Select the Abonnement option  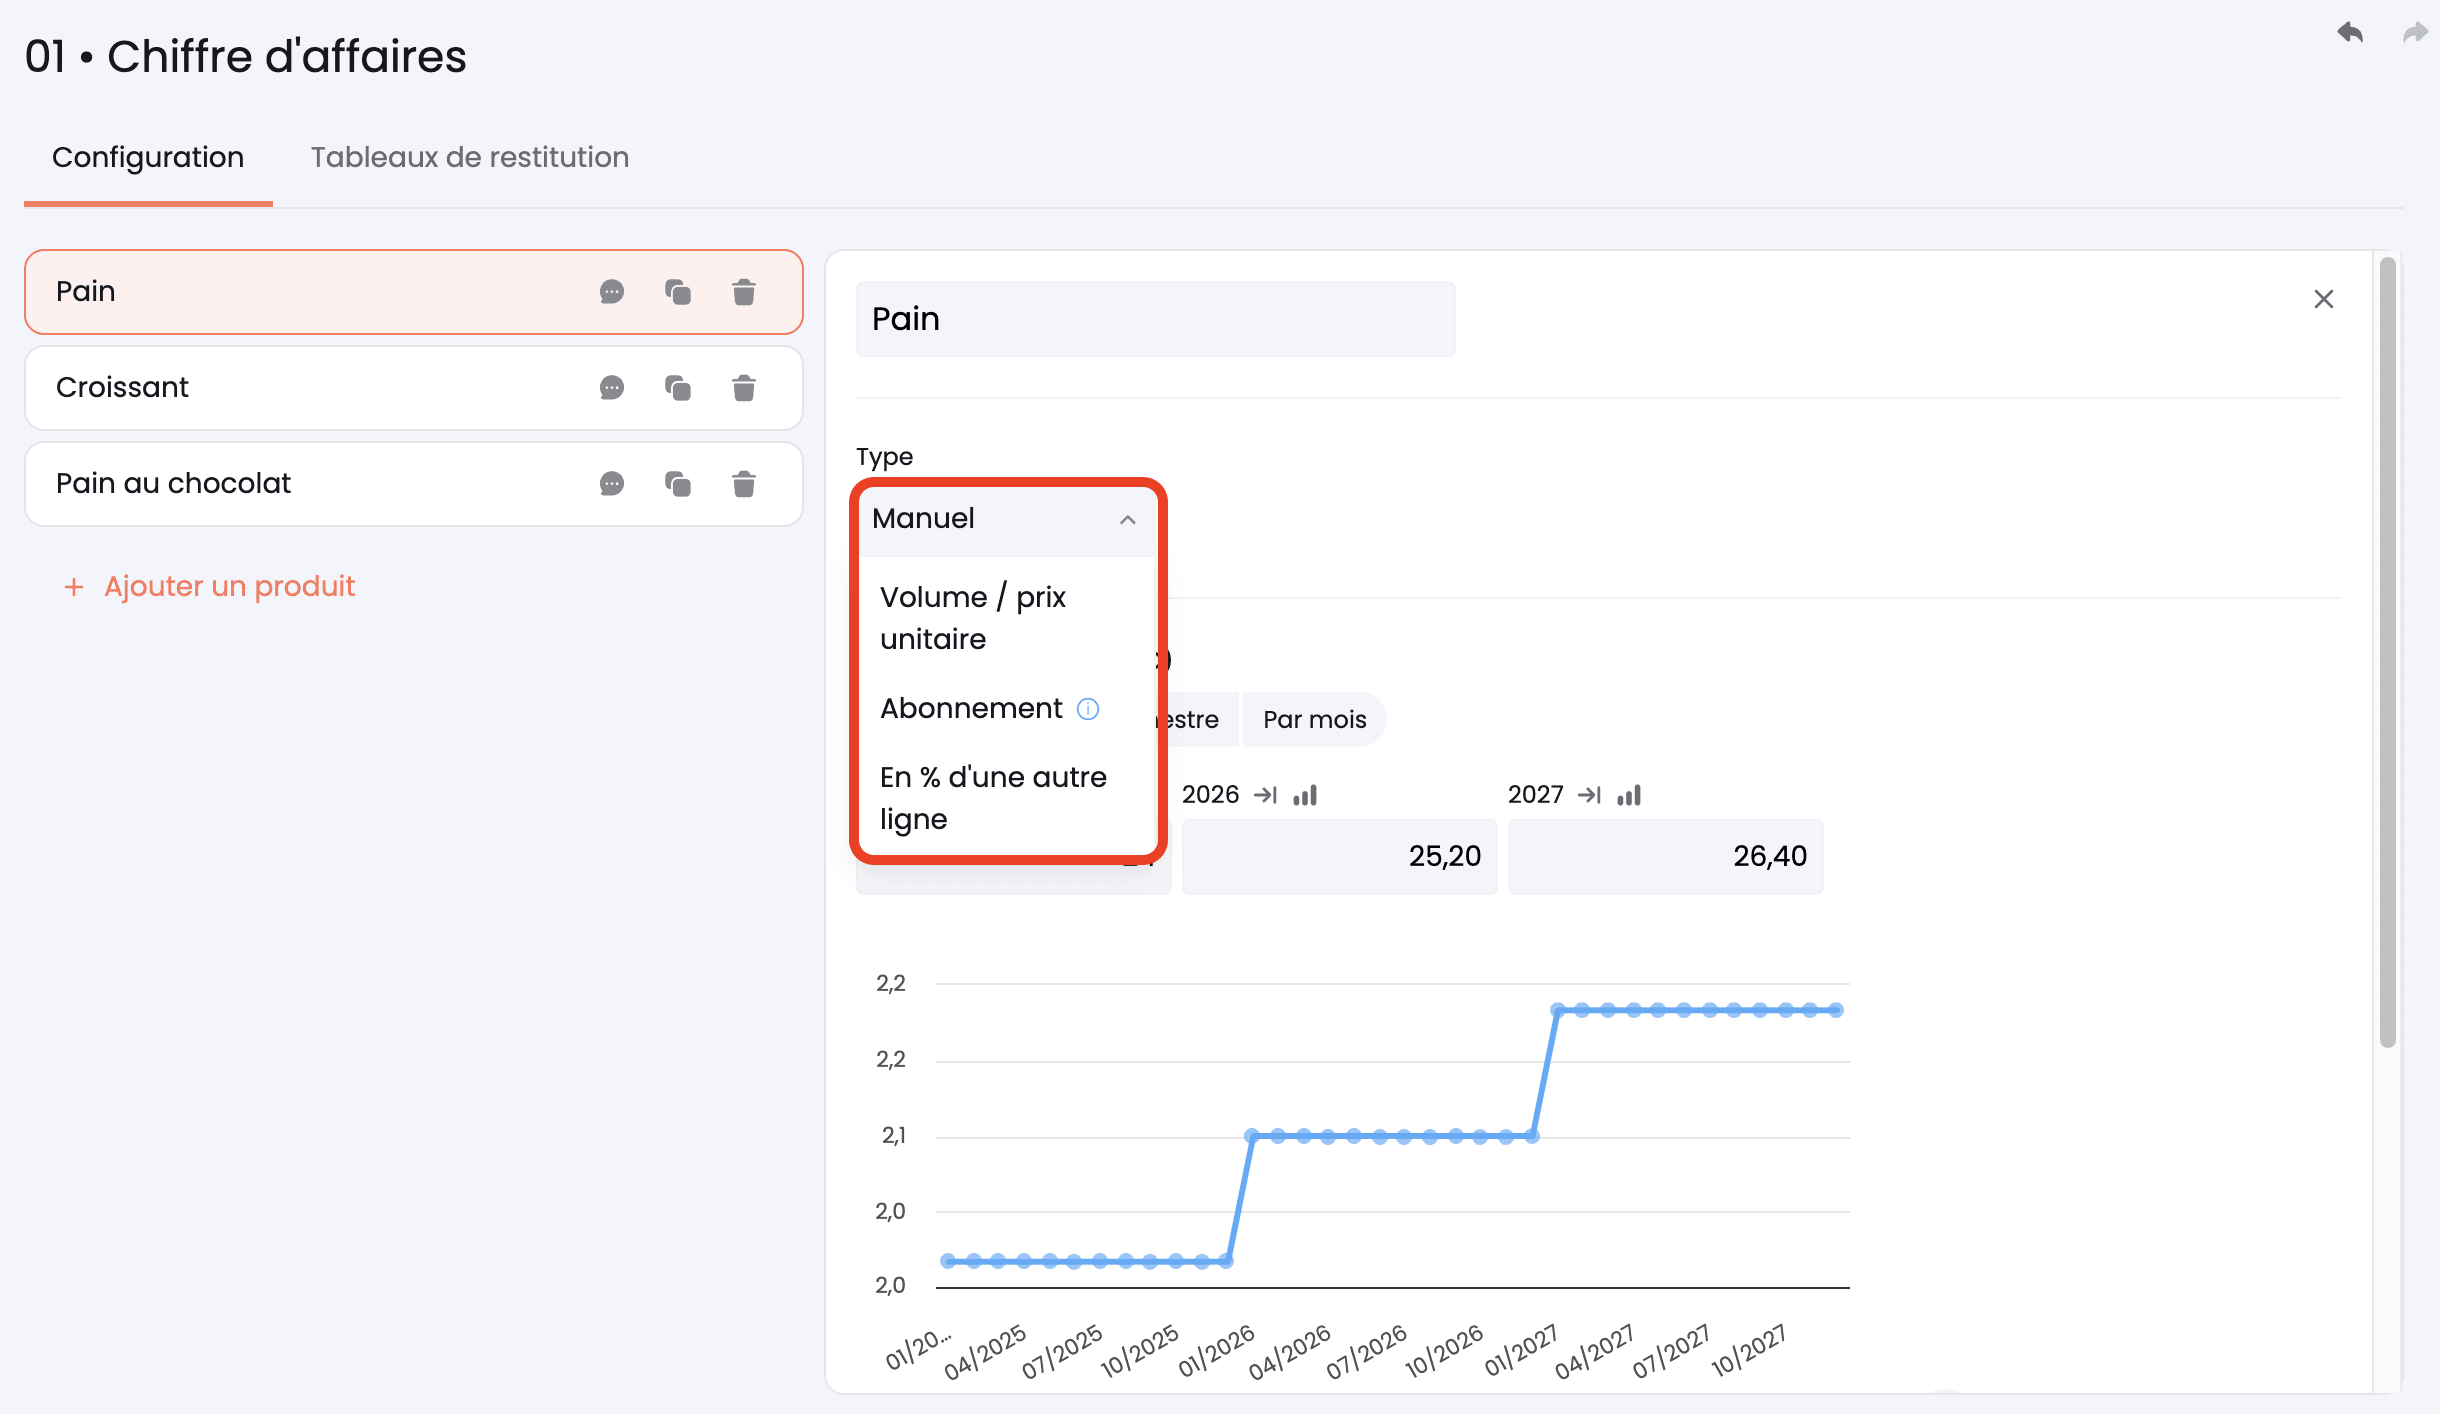point(971,709)
